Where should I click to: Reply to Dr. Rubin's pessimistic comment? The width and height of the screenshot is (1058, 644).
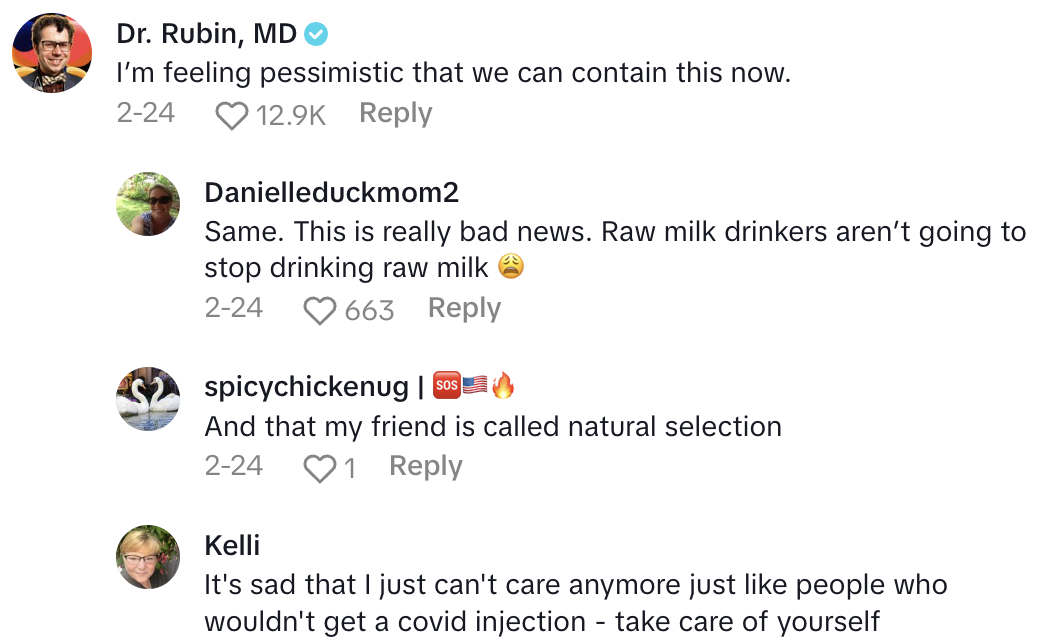point(395,114)
